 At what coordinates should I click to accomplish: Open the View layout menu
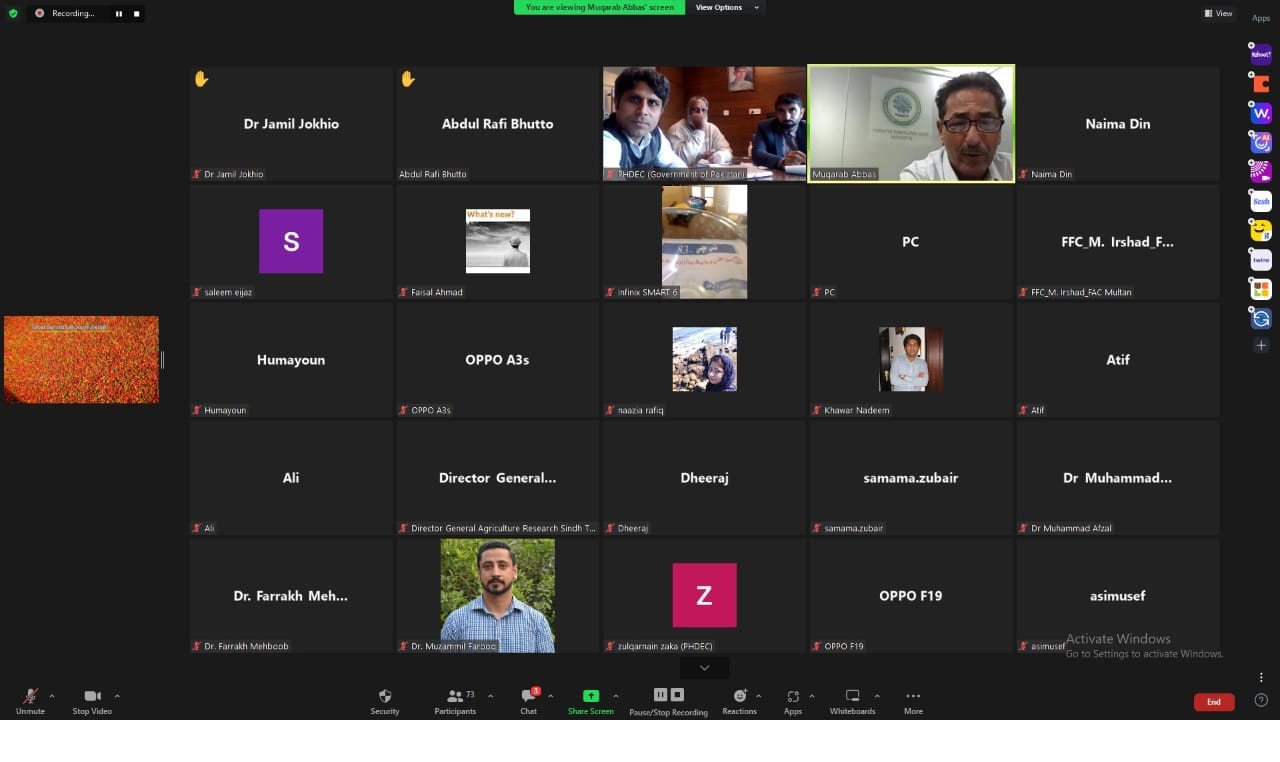[1218, 13]
